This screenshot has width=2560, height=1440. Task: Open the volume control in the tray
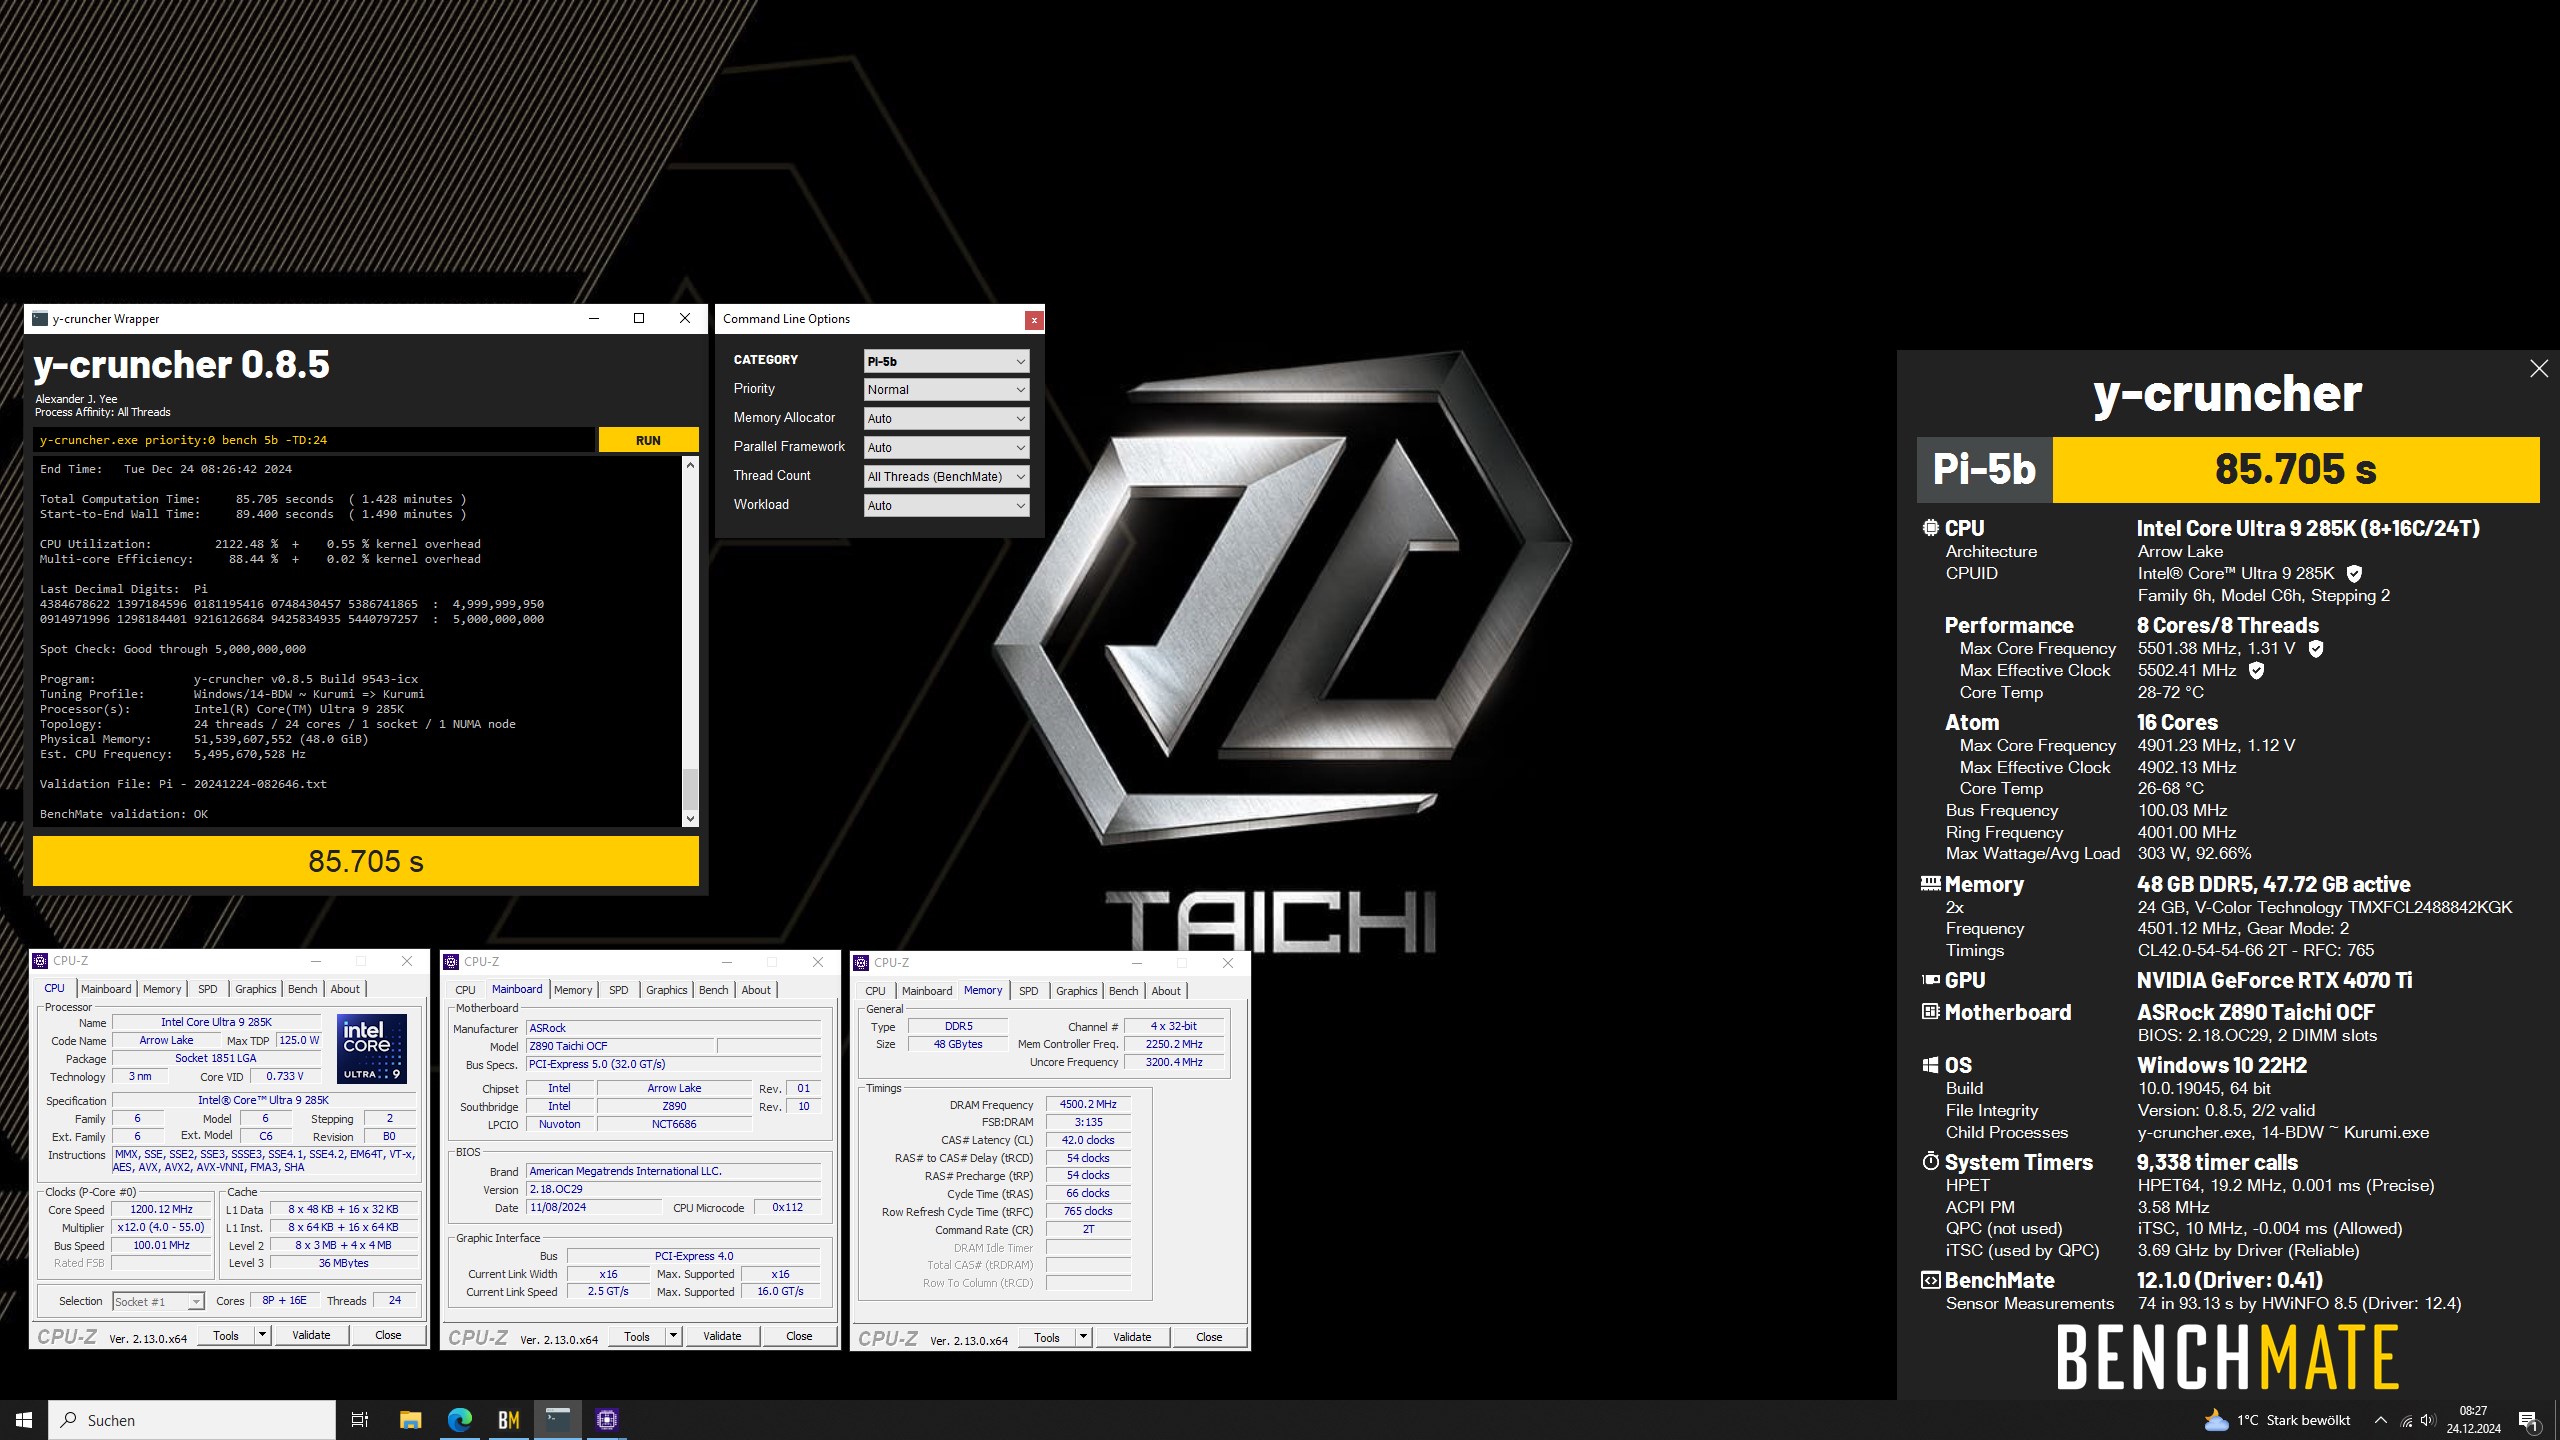coord(2428,1421)
